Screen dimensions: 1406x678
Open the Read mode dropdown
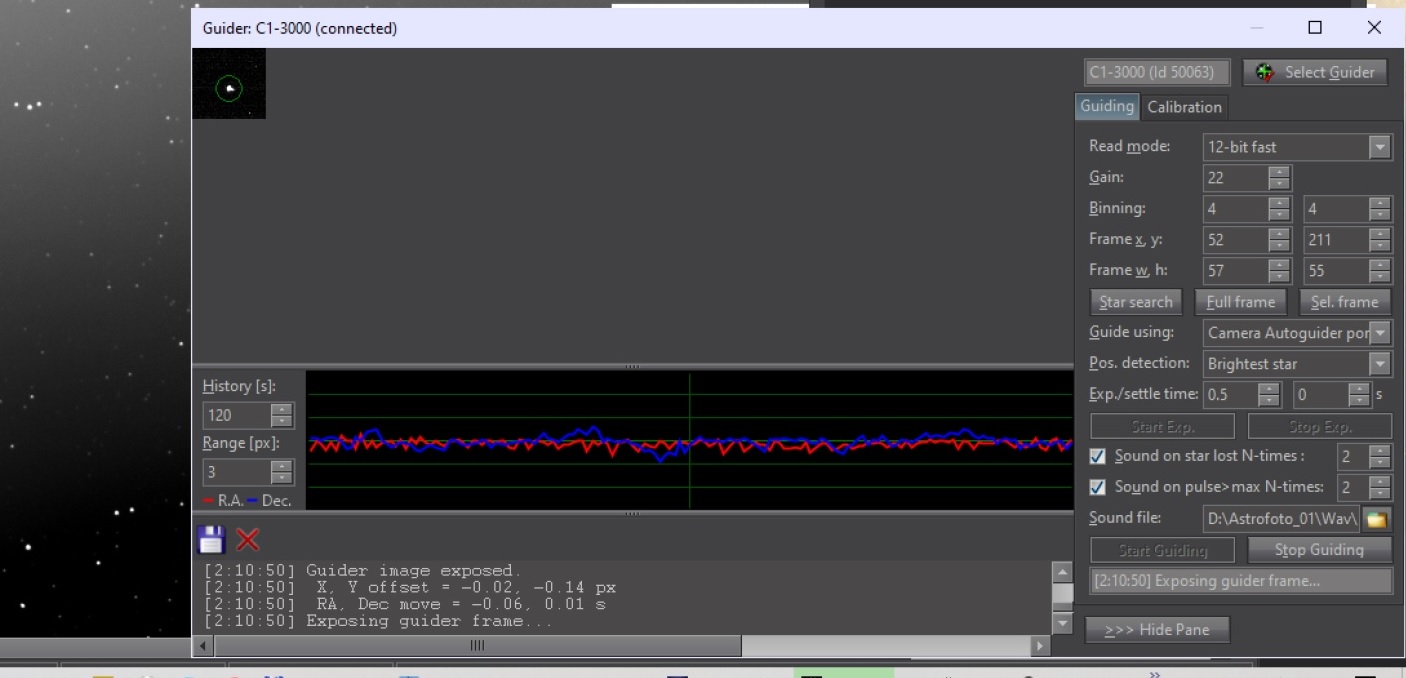coord(1380,147)
